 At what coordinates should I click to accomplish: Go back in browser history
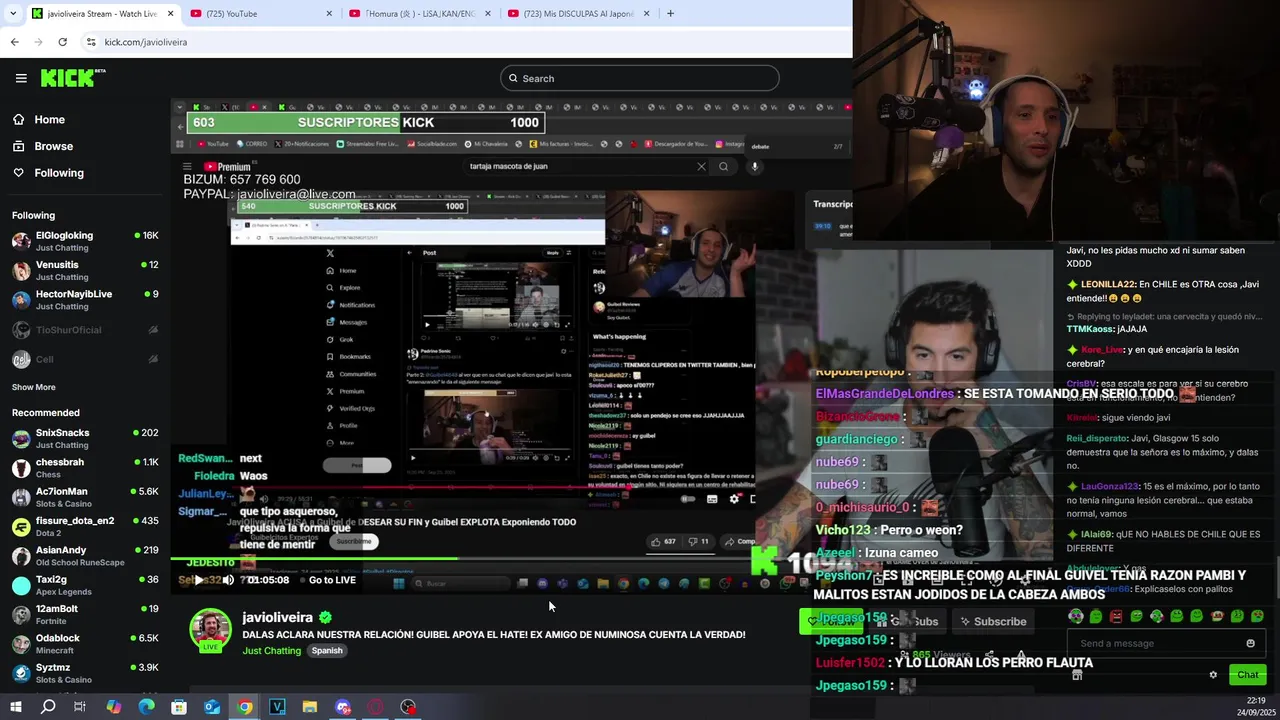click(x=14, y=42)
